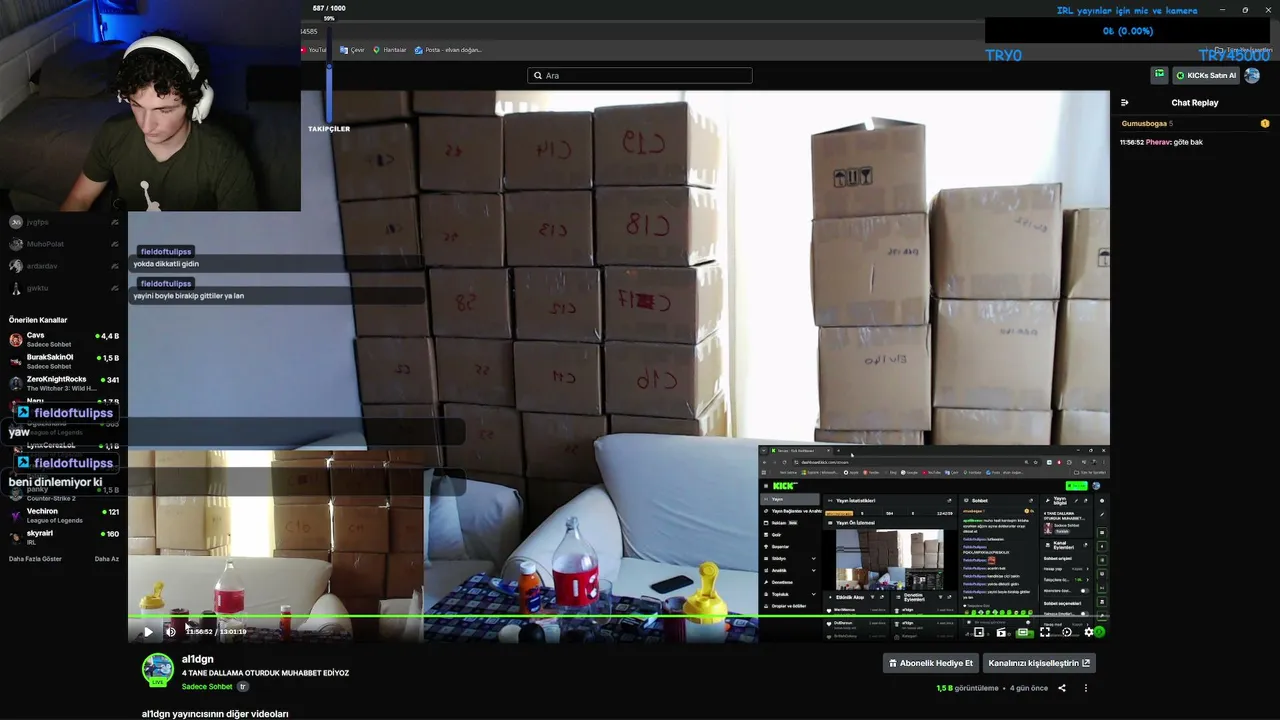This screenshot has width=1280, height=720.
Task: Enter fullscreen mode on the video player
Action: click(x=1045, y=632)
